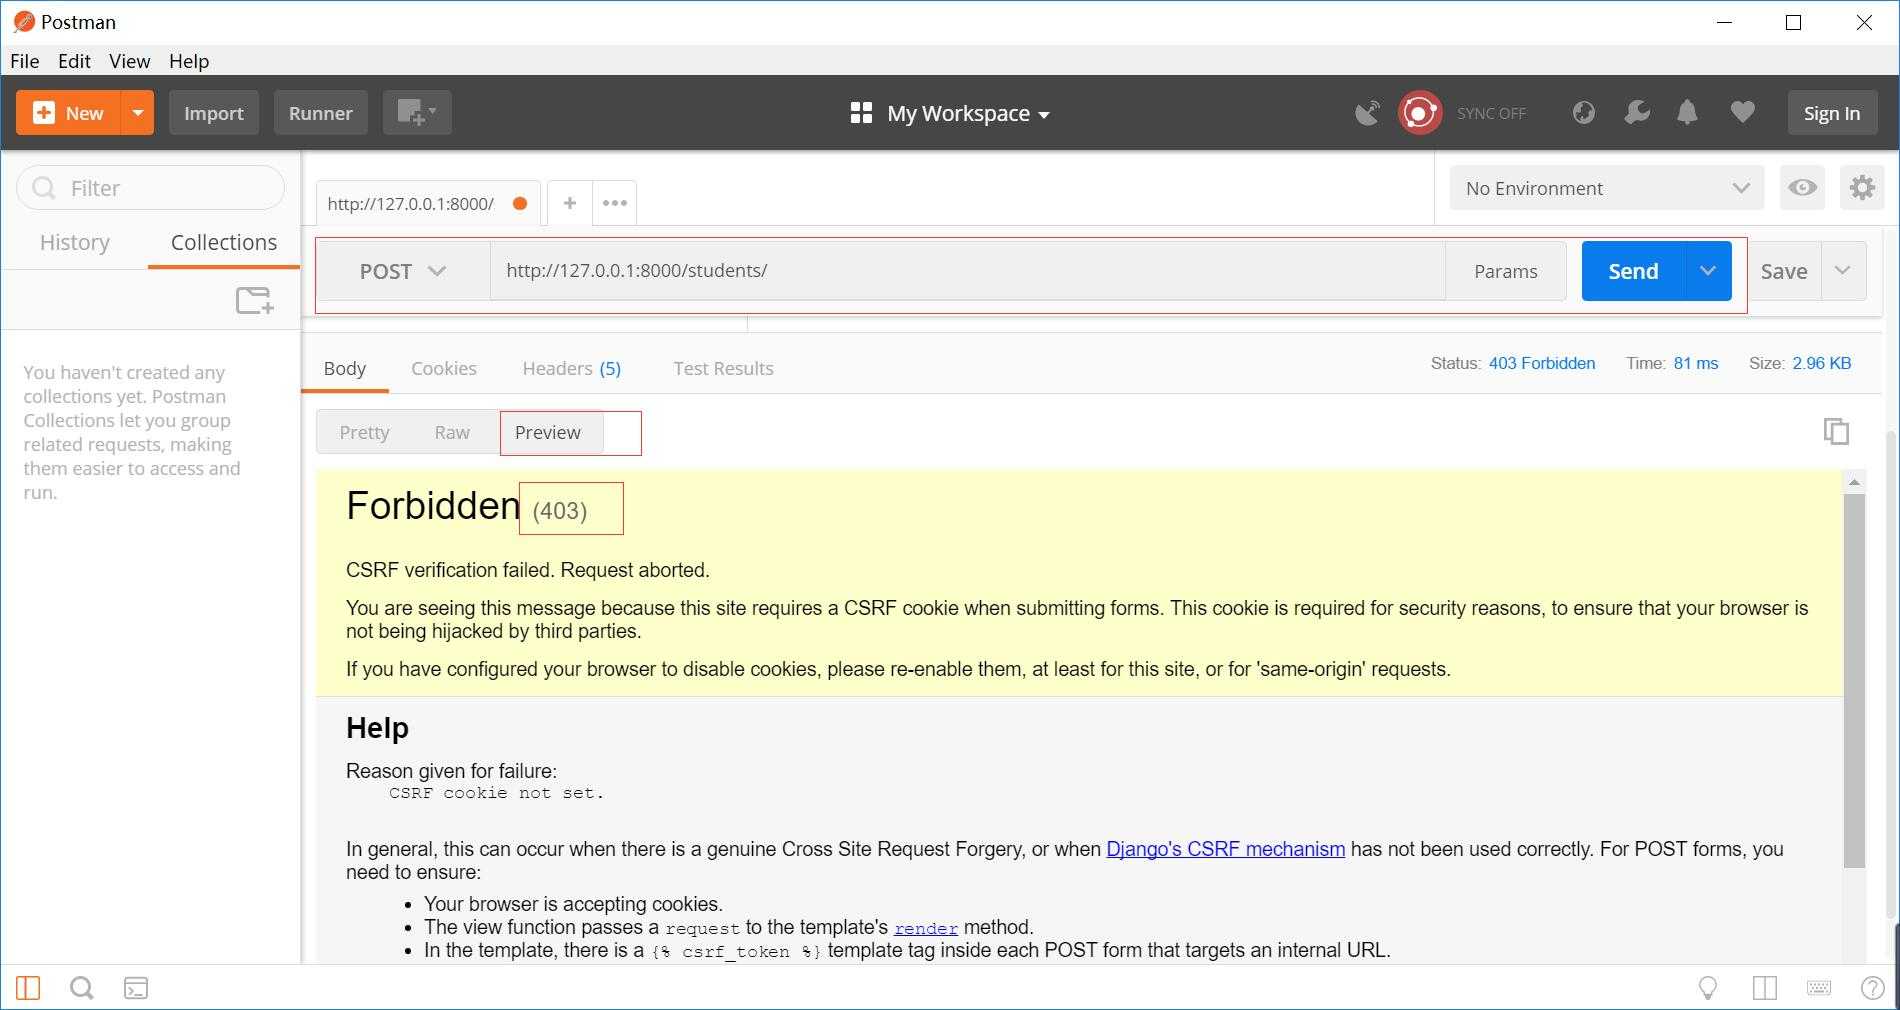Click the 403 Forbidden status text
The width and height of the screenshot is (1900, 1010).
[1541, 363]
